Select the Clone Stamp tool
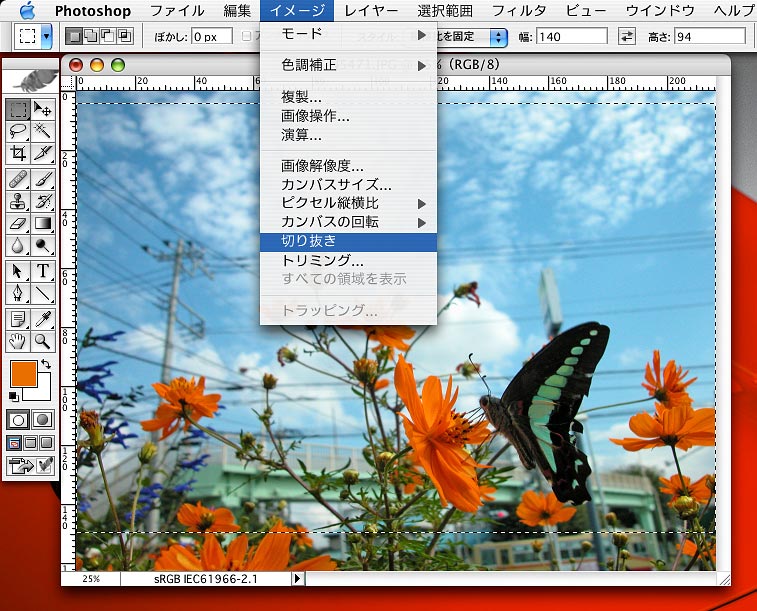757x611 pixels. click(x=18, y=201)
